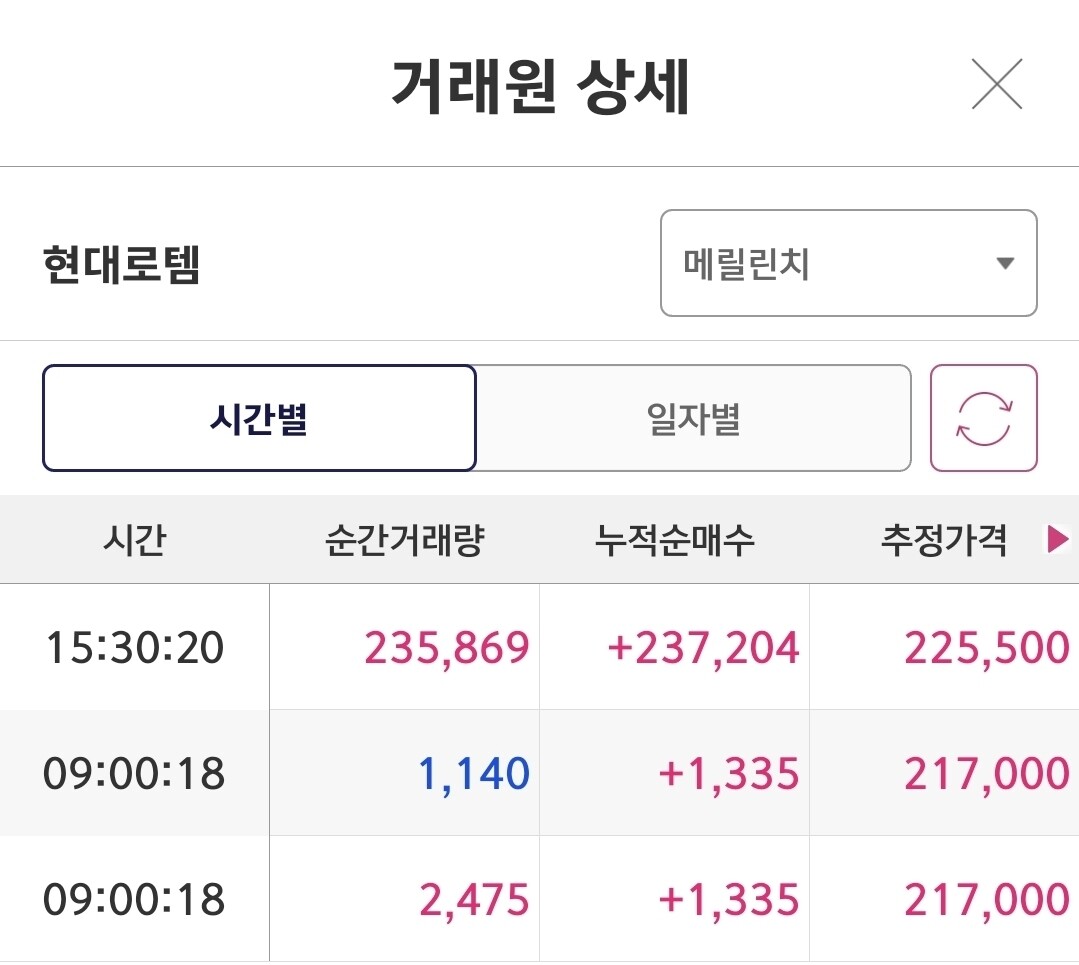Select the 15:30:20 time row
This screenshot has width=1079, height=965.
pos(134,648)
